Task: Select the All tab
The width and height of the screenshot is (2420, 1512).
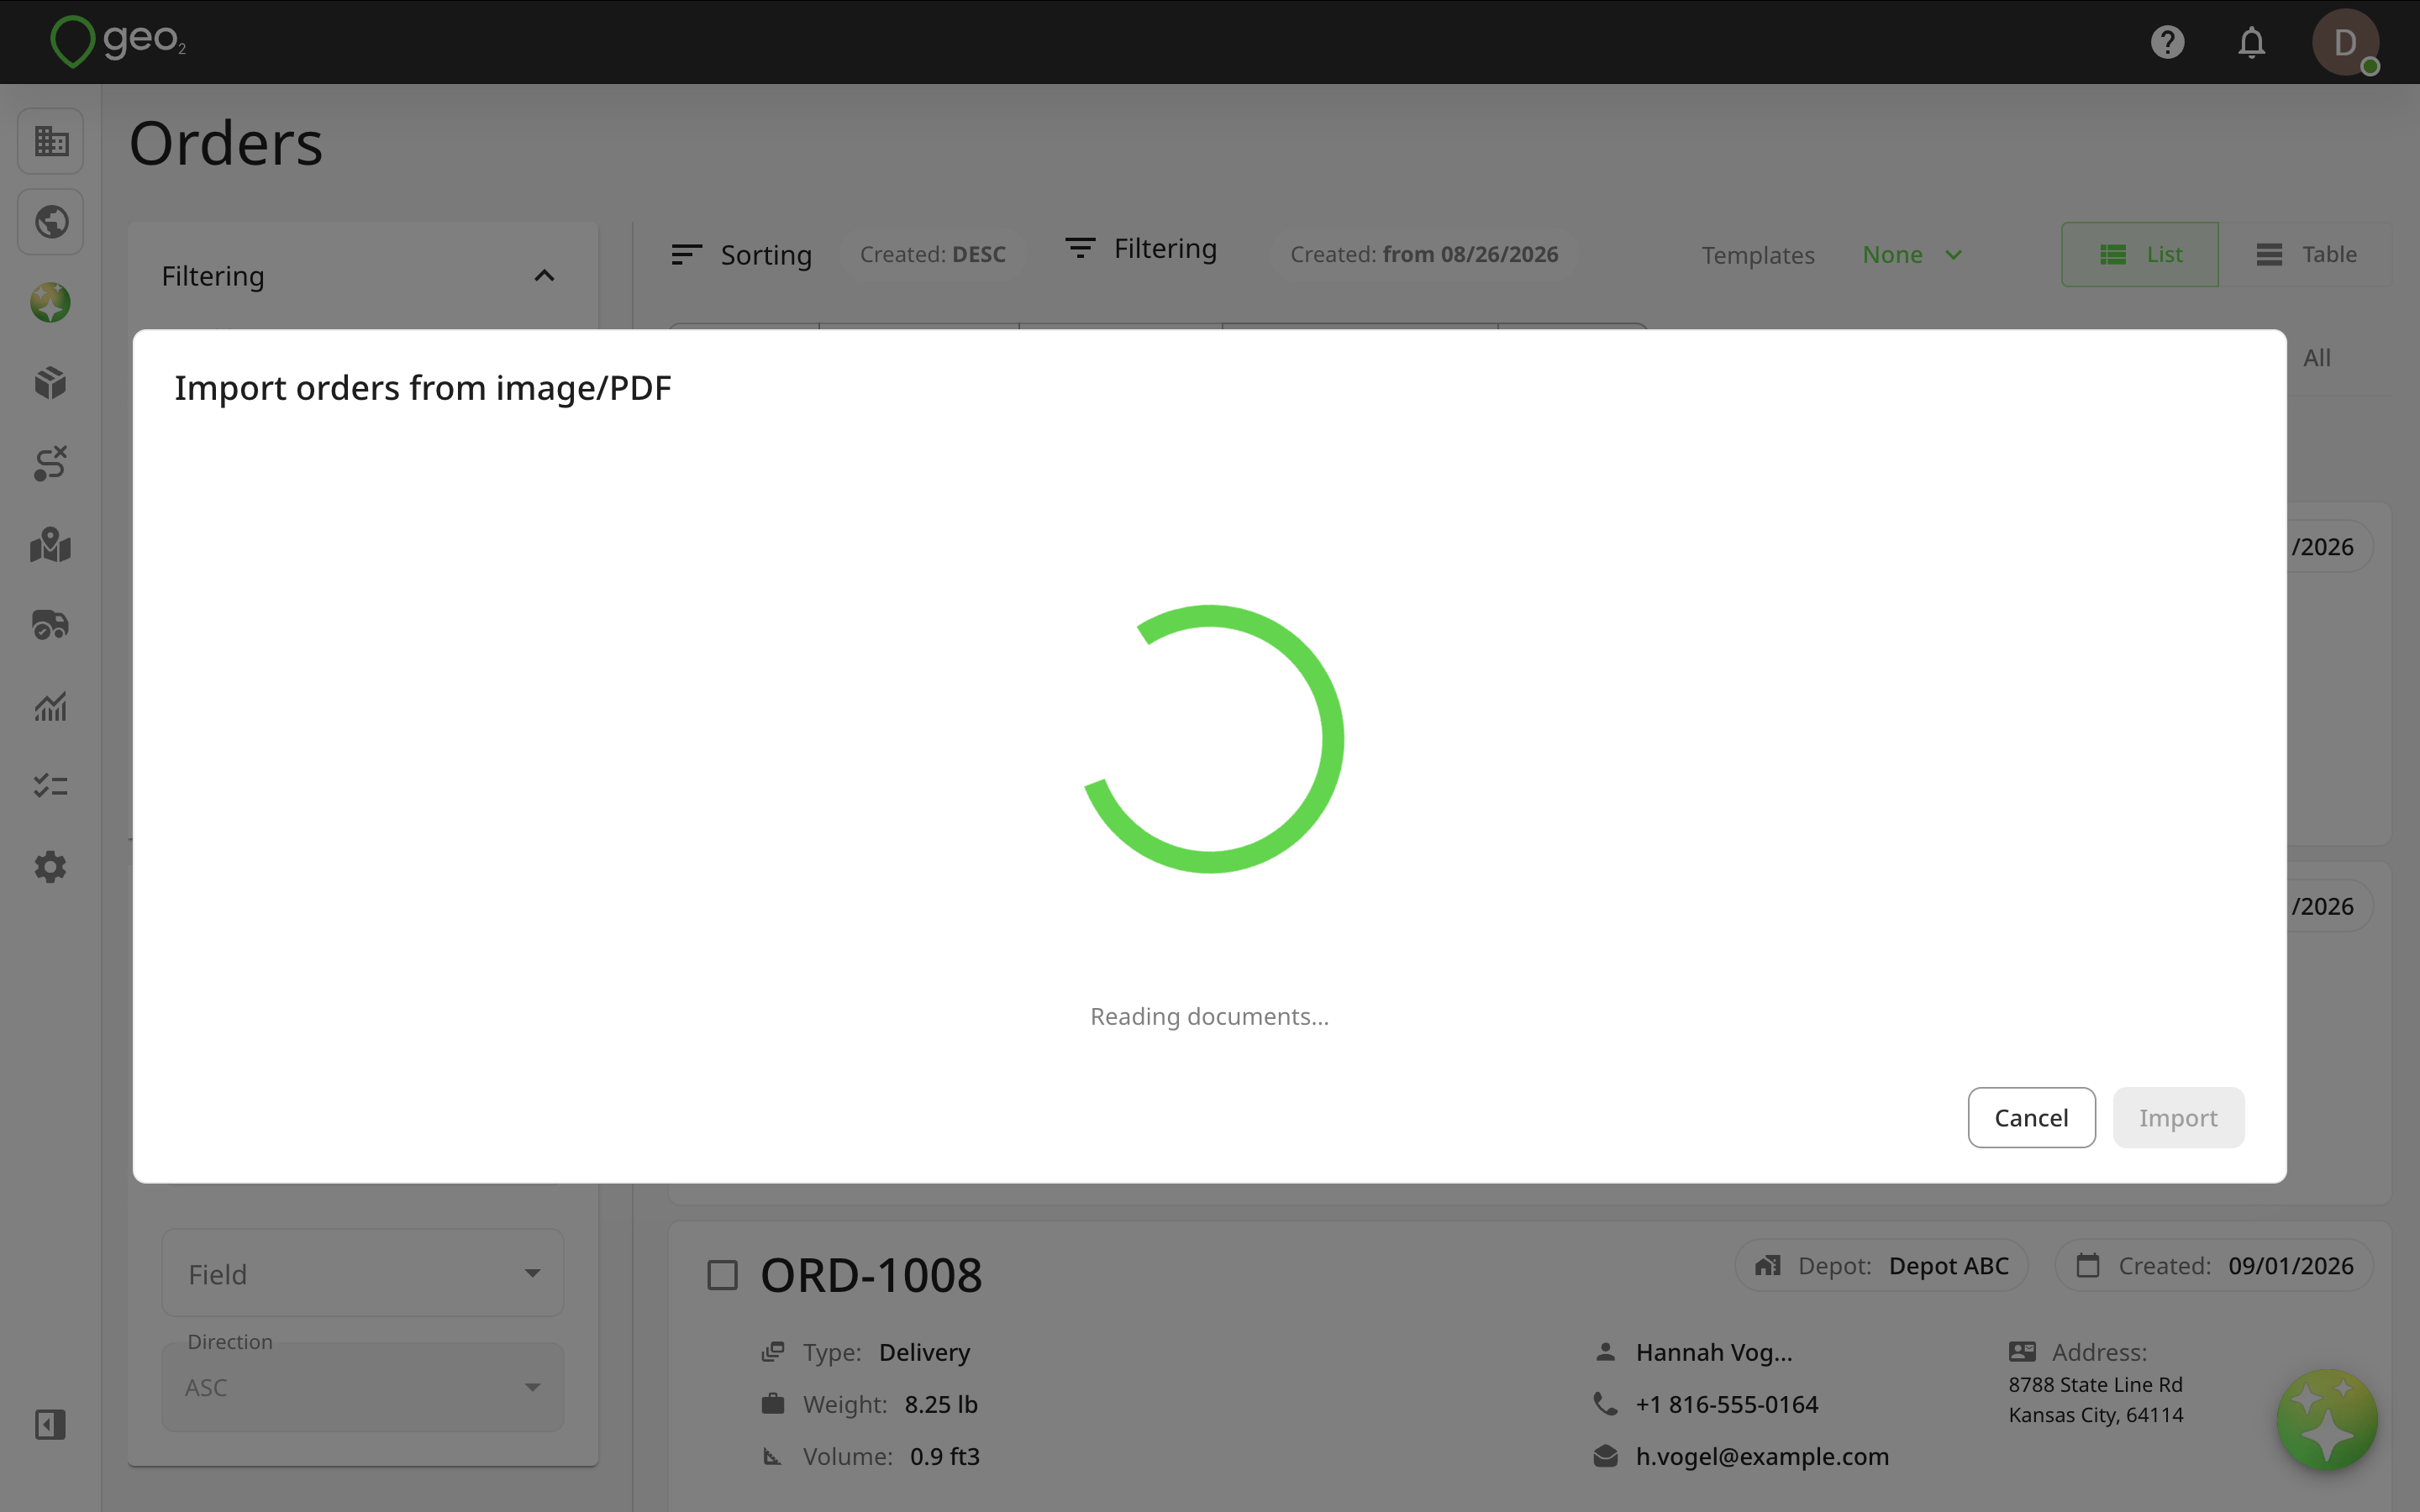Action: click(2316, 357)
